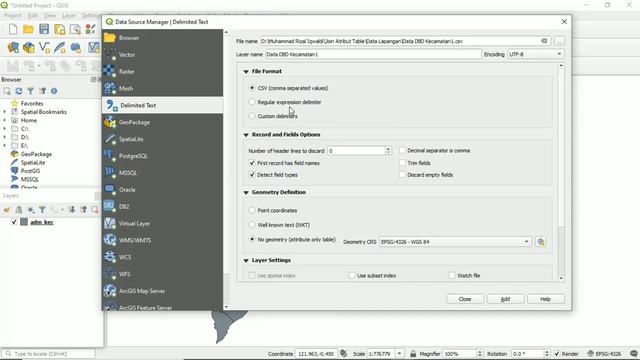Collapse the File Format section
The height and width of the screenshot is (360, 640).
click(246, 71)
